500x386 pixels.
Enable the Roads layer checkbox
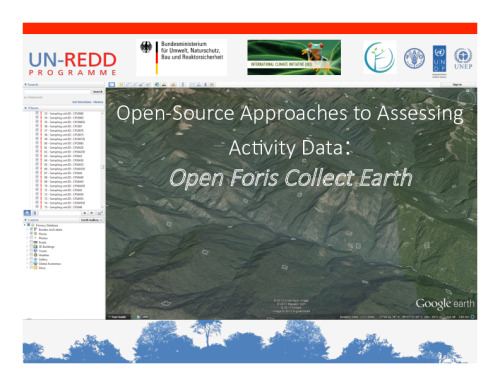click(31, 242)
